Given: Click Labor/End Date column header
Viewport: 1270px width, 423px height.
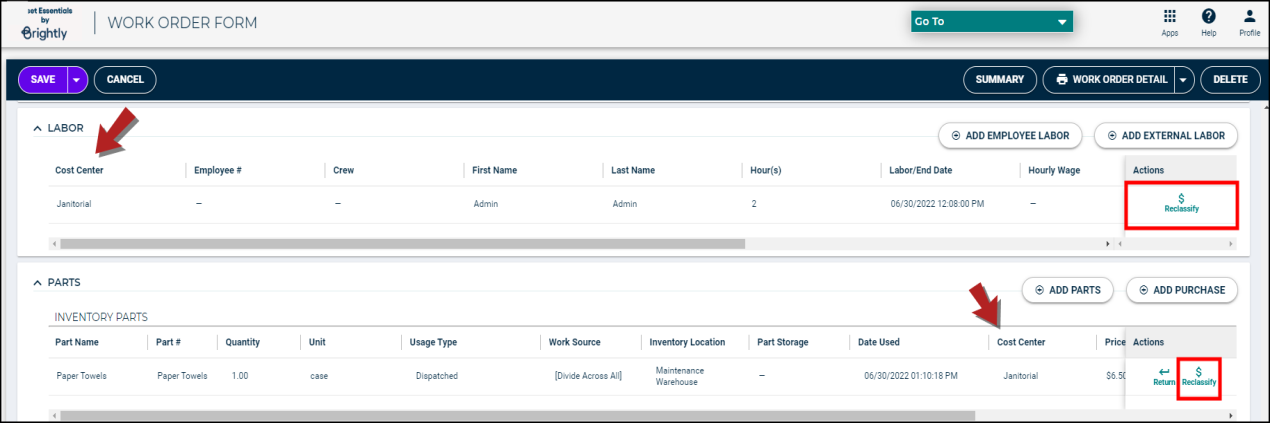Looking at the screenshot, I should pyautogui.click(x=920, y=170).
